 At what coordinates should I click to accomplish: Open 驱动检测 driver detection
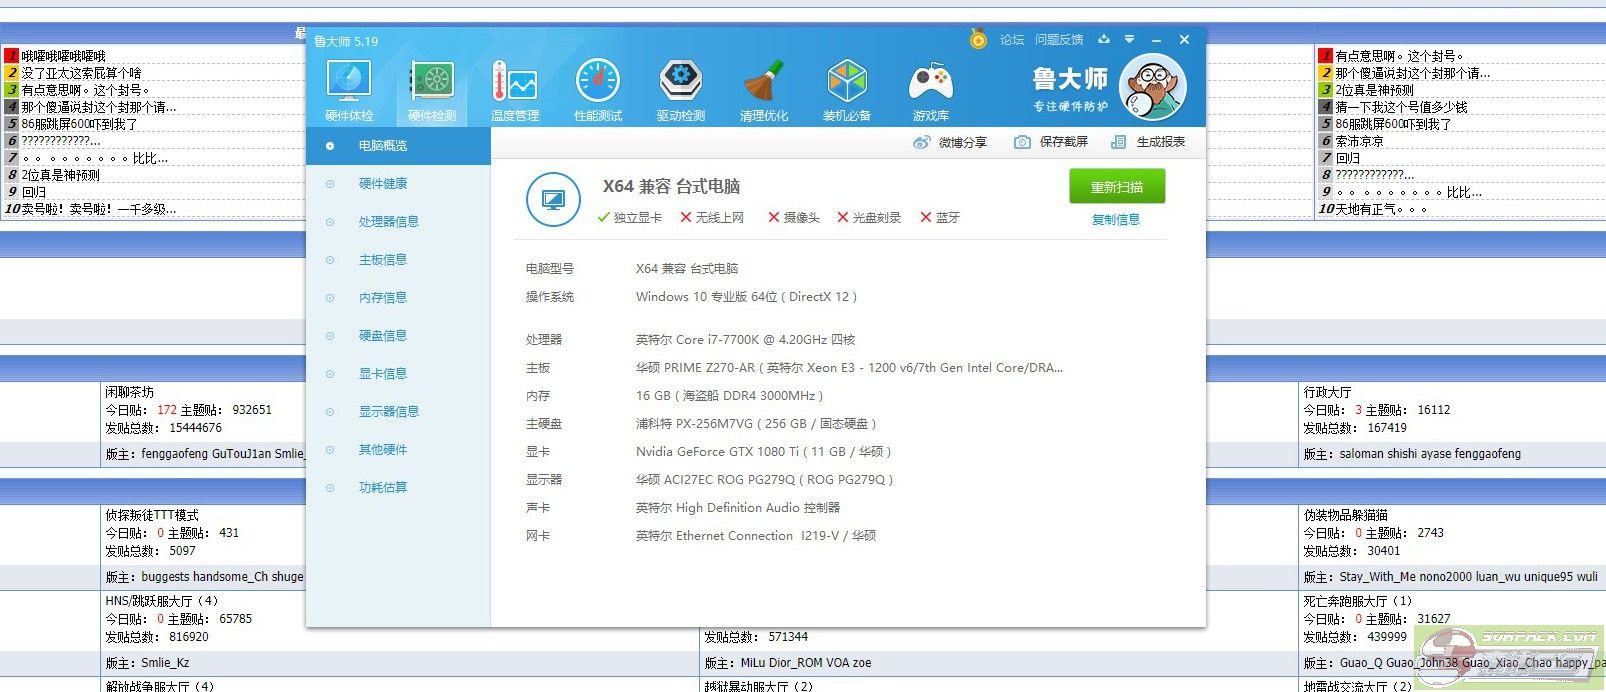point(681,91)
